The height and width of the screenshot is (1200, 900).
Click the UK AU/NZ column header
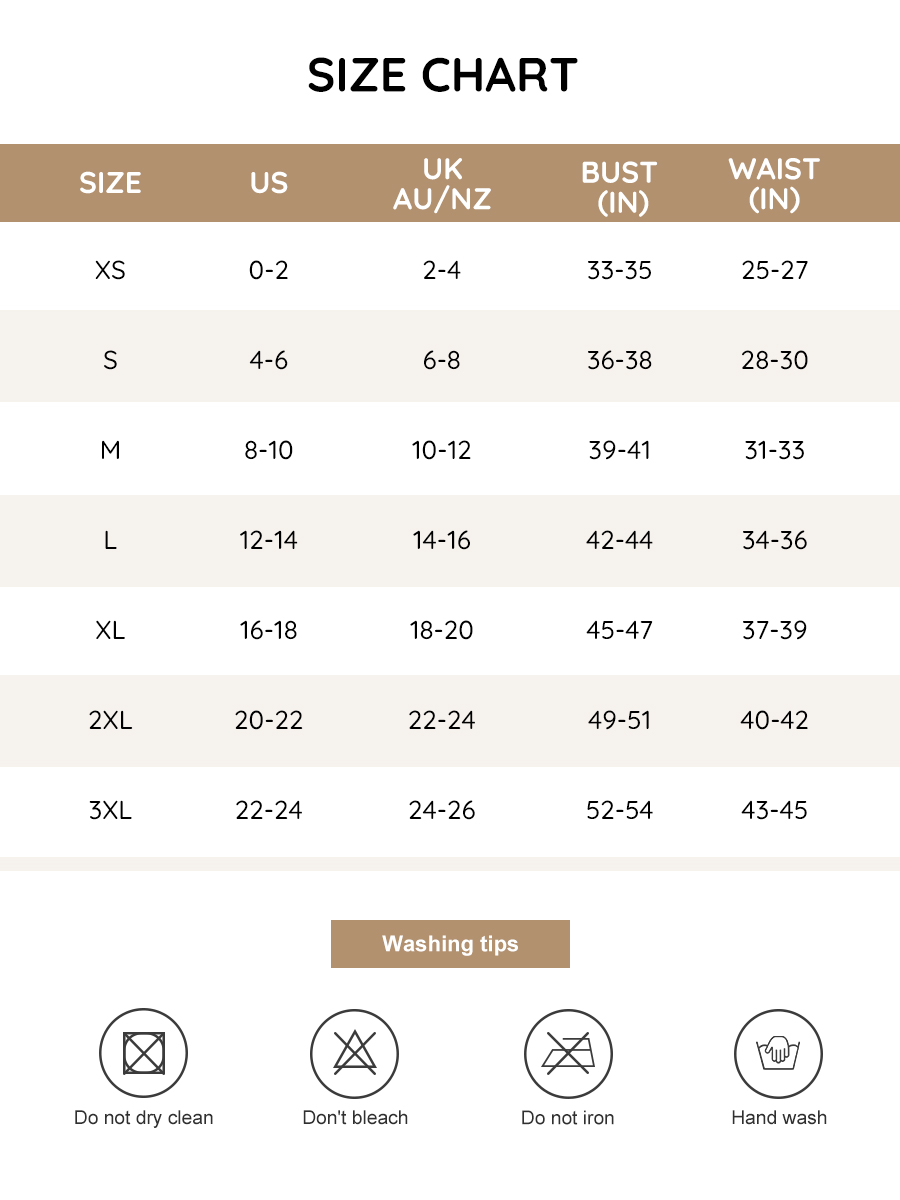442,183
